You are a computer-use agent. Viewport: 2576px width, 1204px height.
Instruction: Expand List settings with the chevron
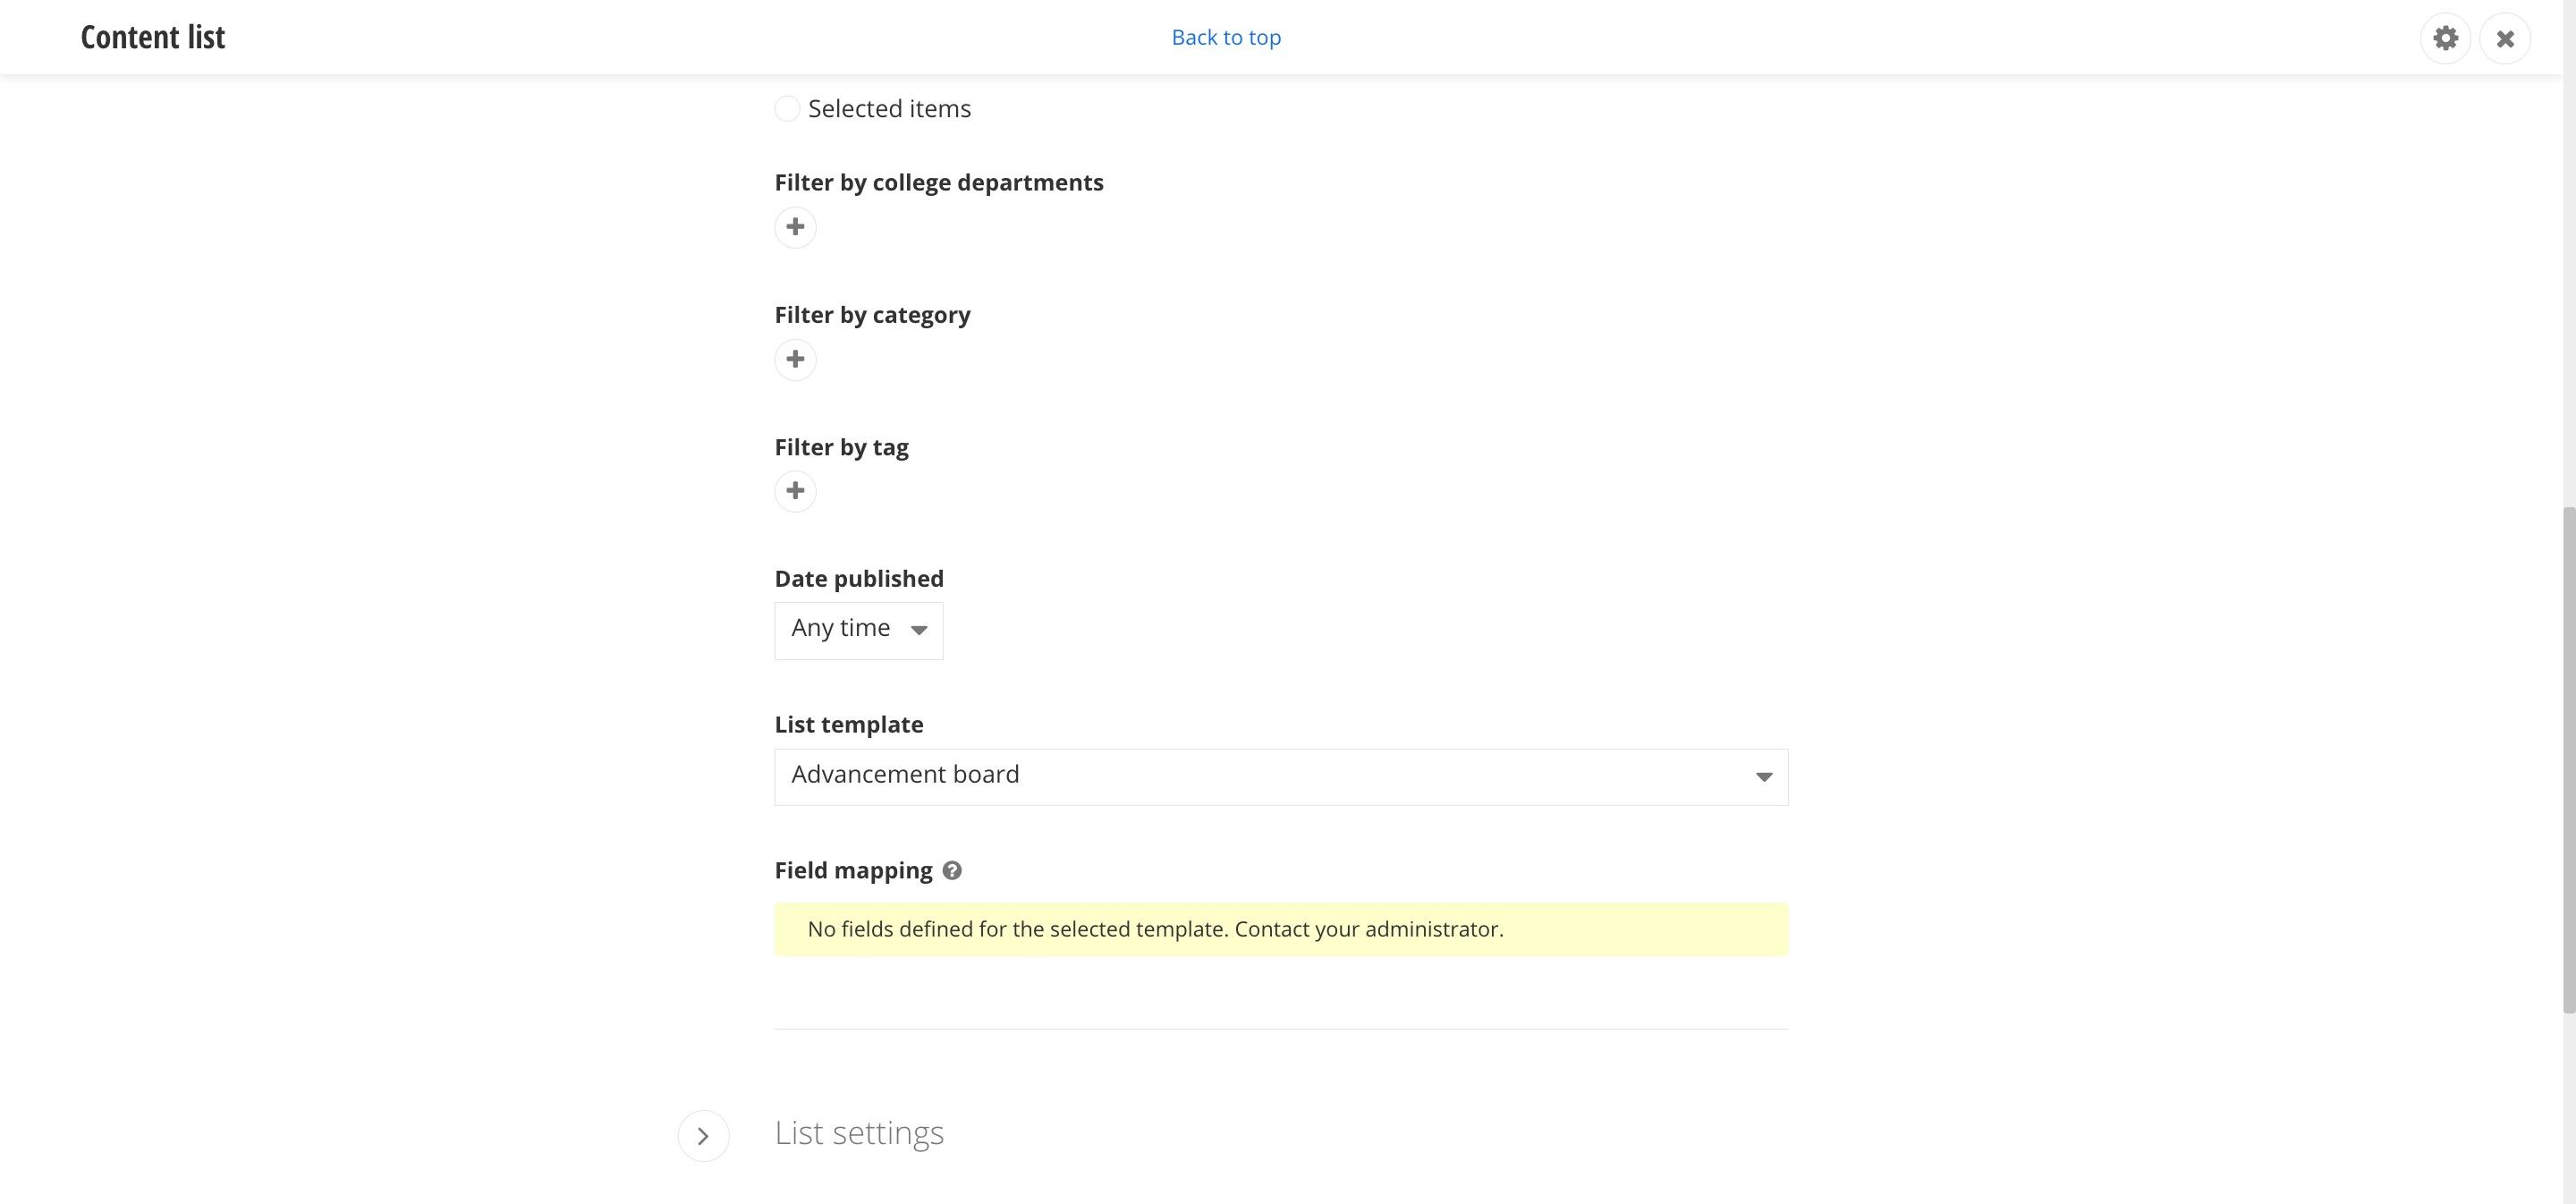point(703,1135)
